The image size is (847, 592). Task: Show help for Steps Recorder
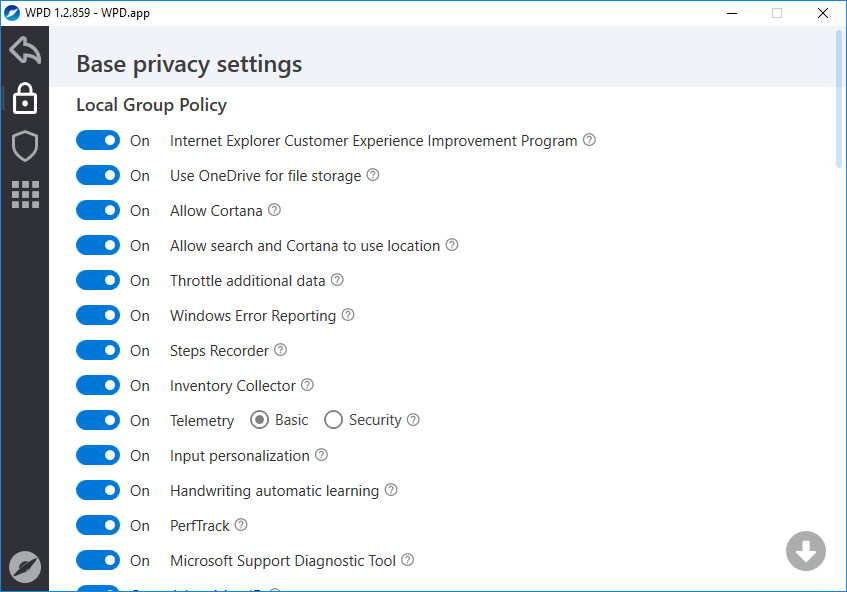[x=280, y=350]
